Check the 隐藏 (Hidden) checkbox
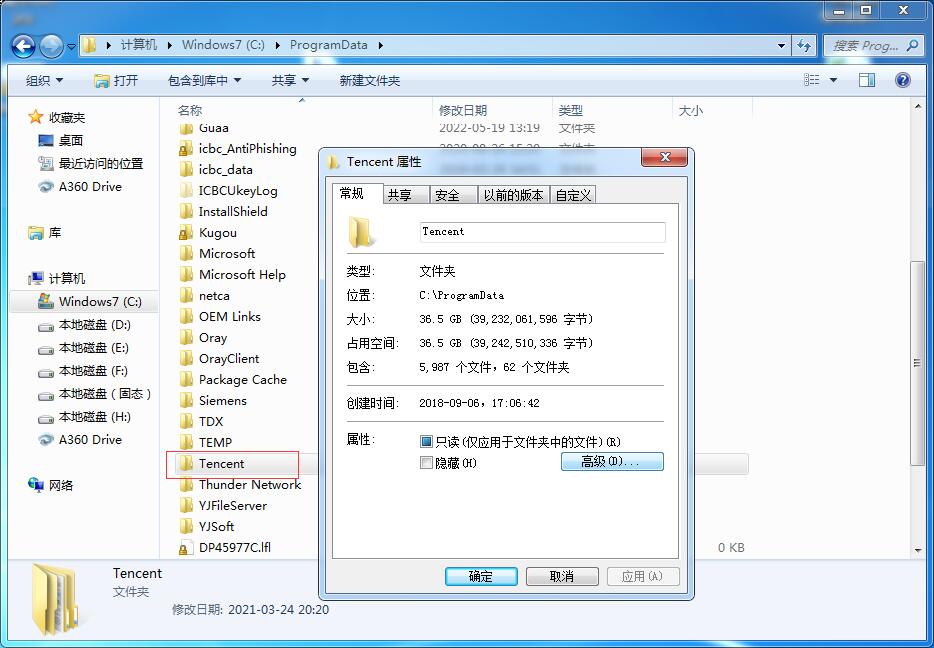Image resolution: width=934 pixels, height=648 pixels. (426, 462)
